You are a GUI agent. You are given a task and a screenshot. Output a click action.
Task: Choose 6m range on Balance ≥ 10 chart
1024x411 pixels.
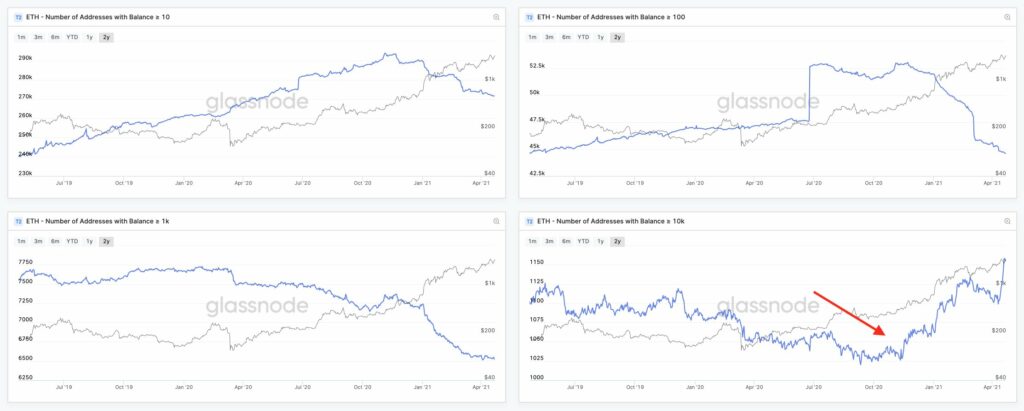55,37
